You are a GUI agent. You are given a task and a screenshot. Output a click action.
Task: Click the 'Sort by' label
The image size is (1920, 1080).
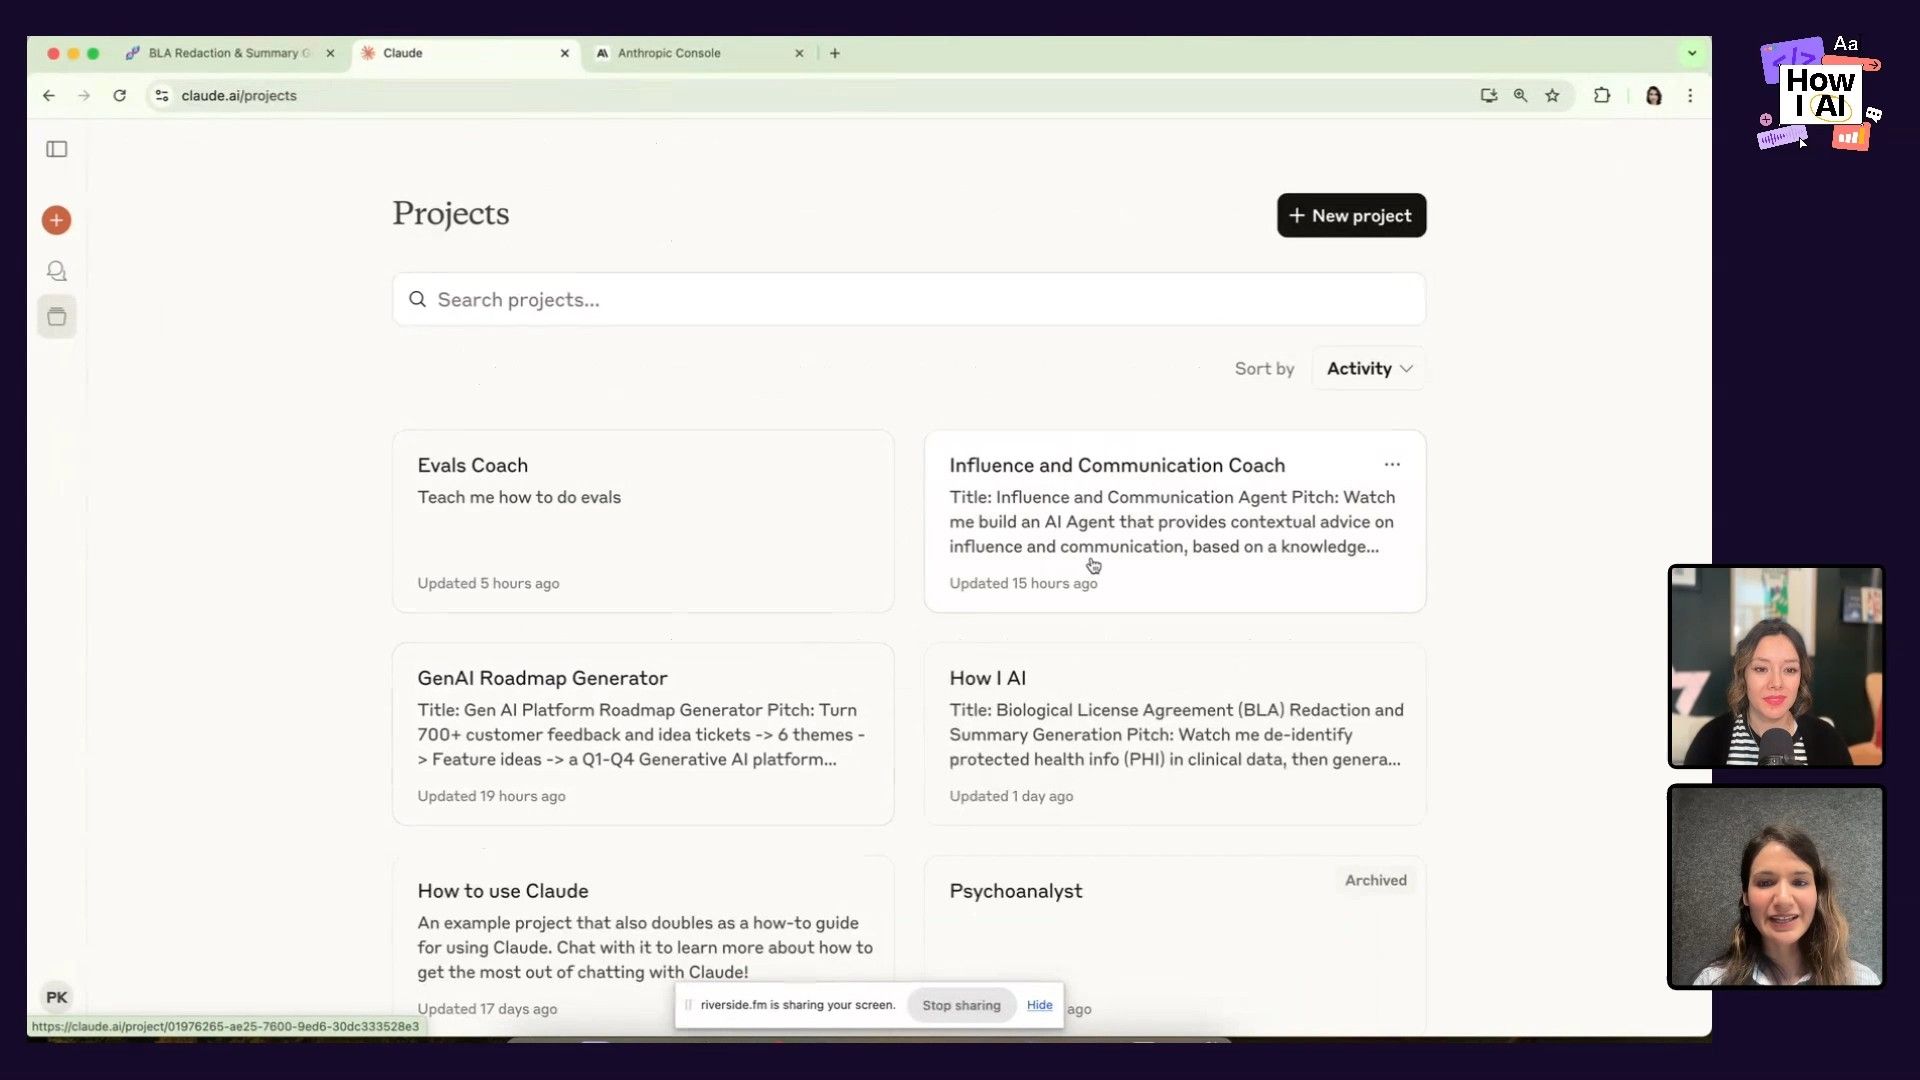click(1264, 368)
